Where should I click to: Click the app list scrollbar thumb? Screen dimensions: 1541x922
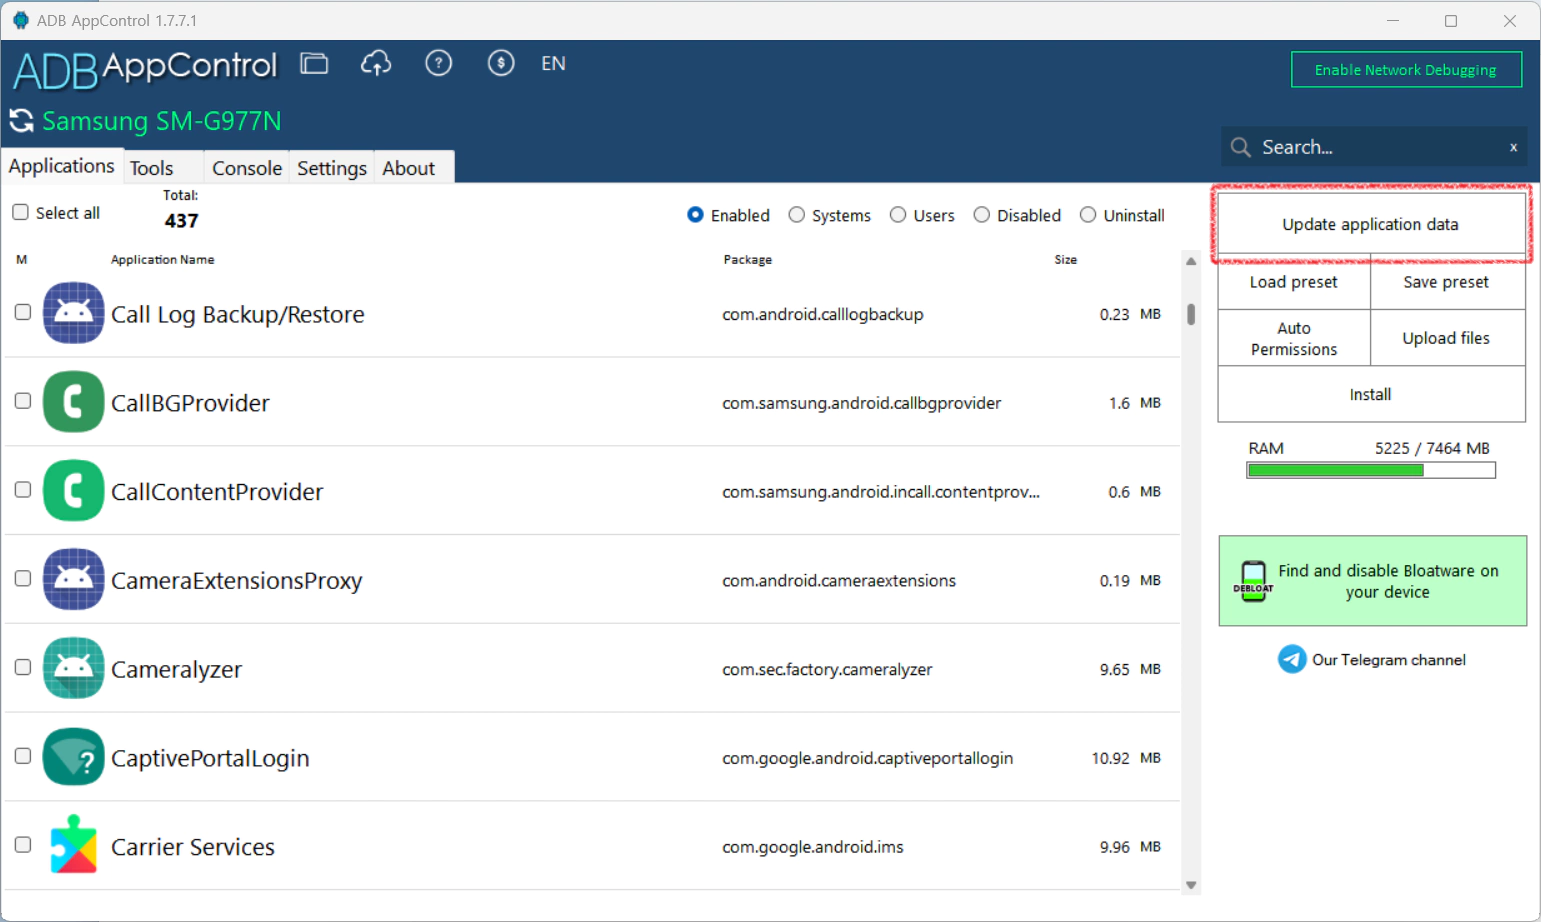tap(1191, 314)
